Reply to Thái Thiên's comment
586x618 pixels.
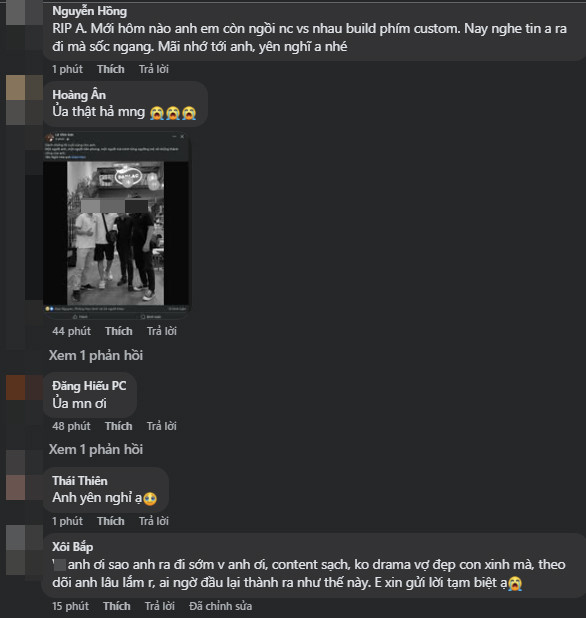(154, 521)
